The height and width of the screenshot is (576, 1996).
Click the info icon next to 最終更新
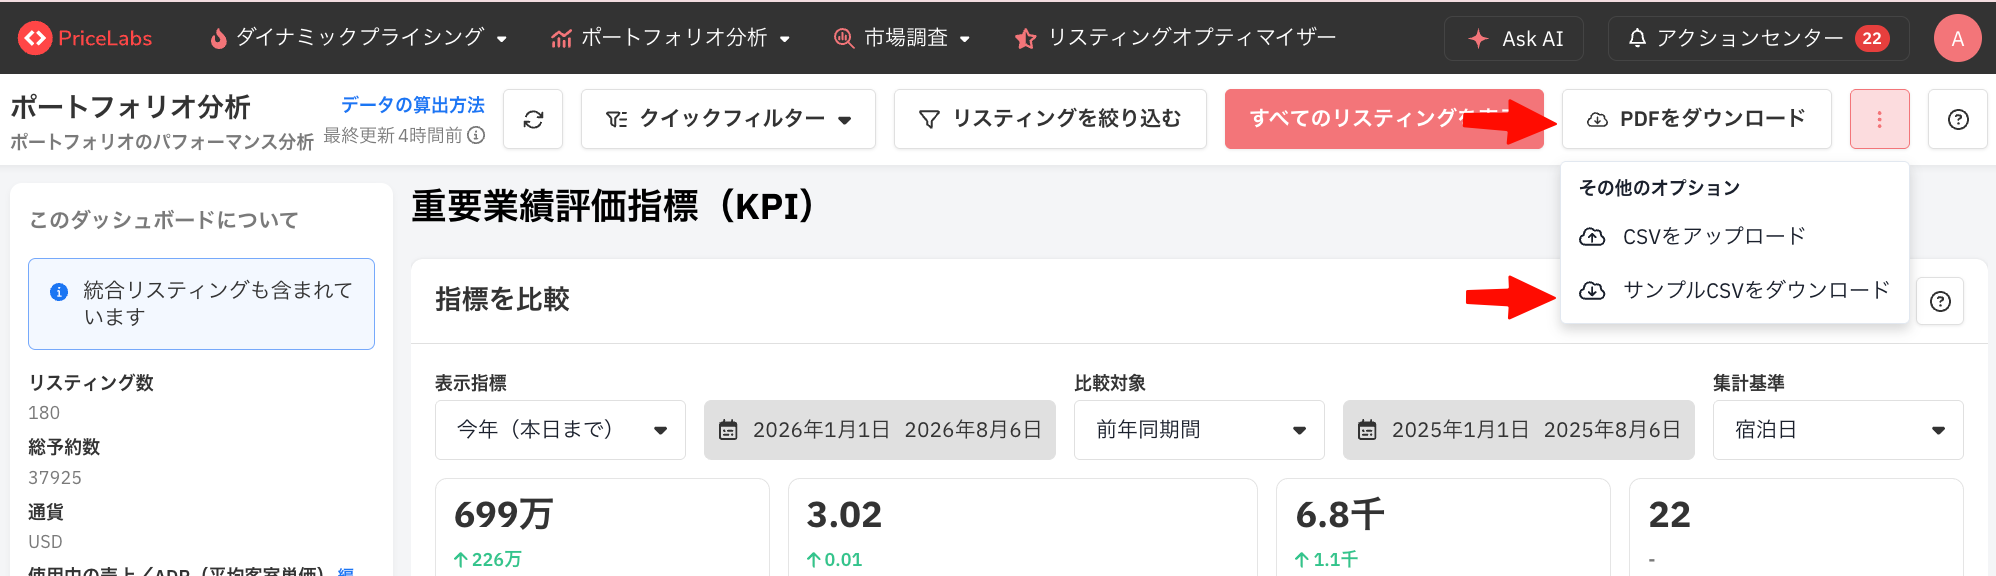(476, 135)
